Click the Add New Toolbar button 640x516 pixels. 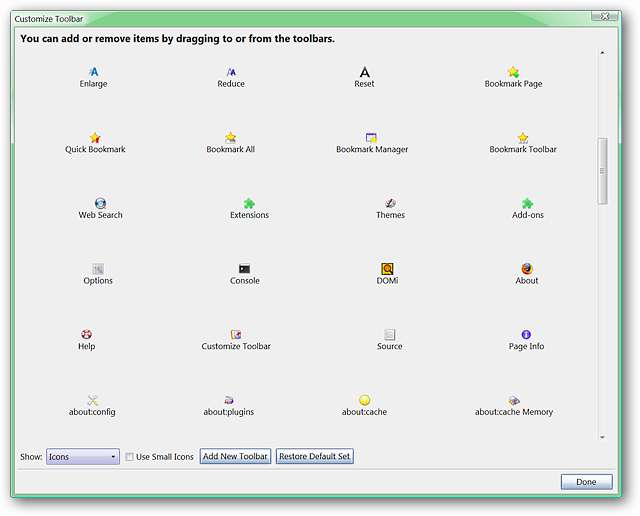tap(235, 456)
